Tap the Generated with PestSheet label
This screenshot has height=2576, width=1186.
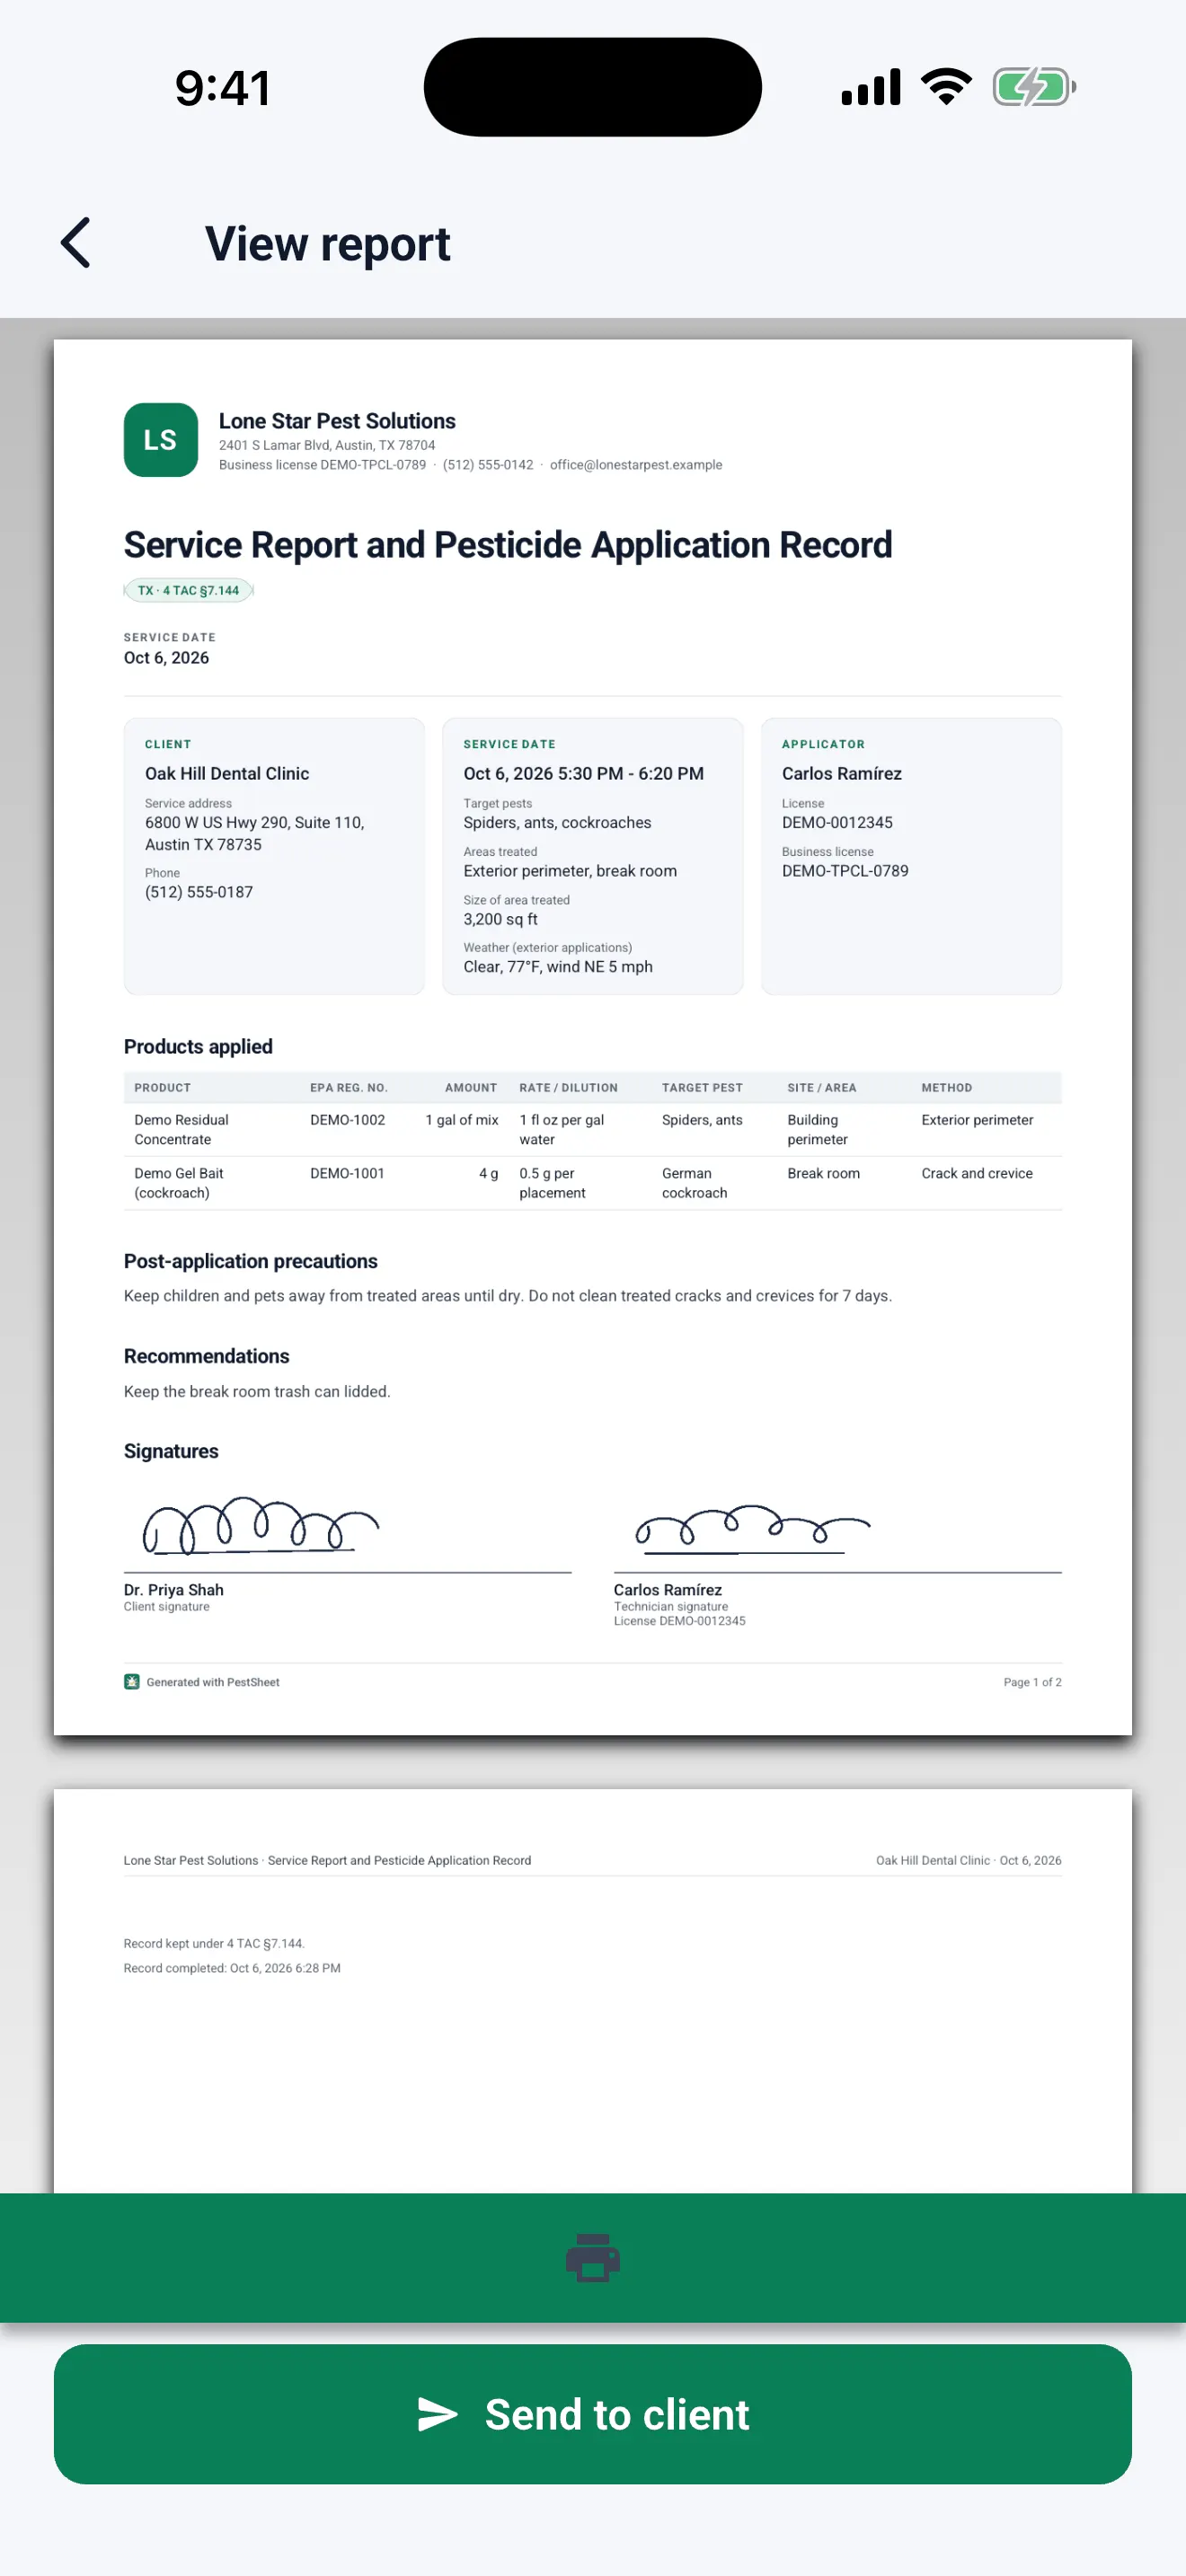[213, 1682]
